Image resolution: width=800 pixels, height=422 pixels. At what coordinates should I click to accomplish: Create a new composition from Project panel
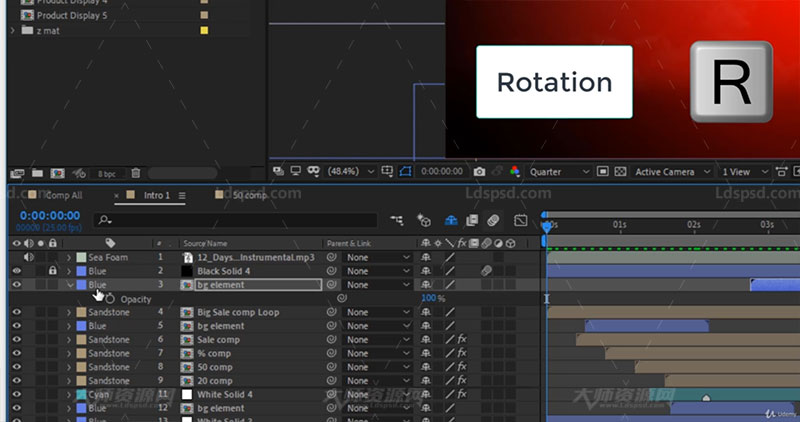[57, 173]
